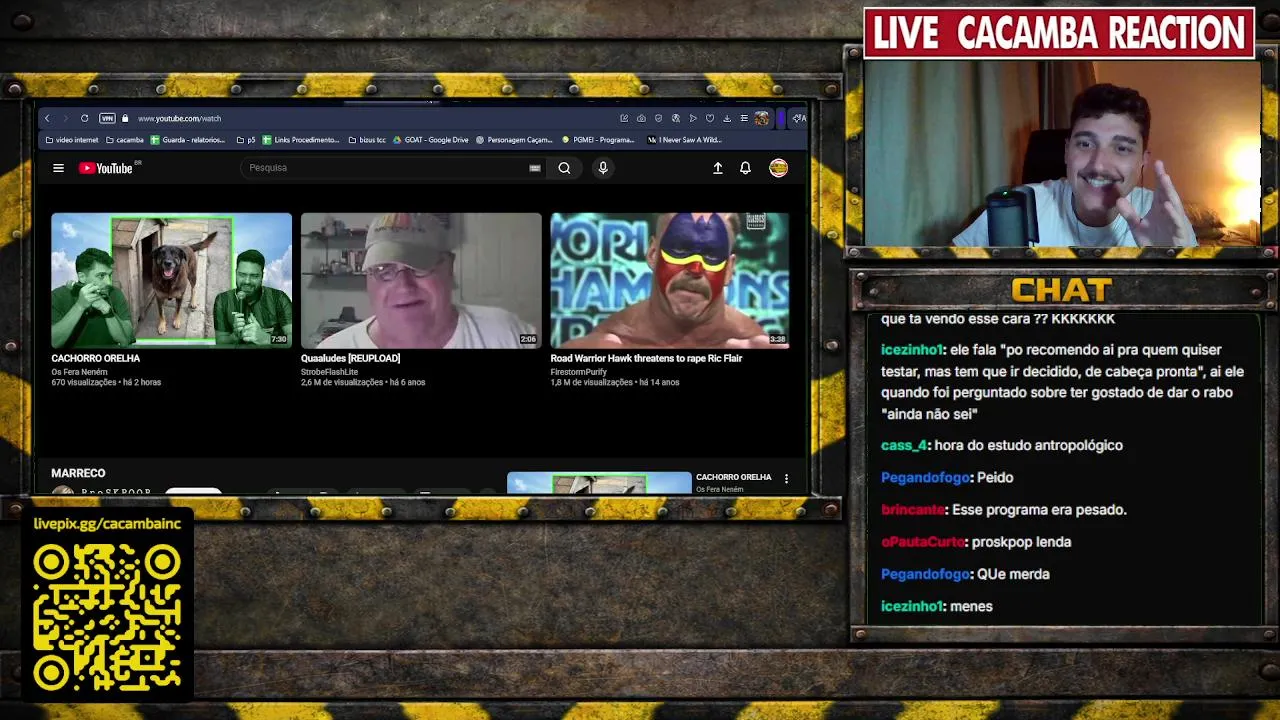The height and width of the screenshot is (720, 1280).
Task: Open the Quaaludes [REUPLOAD] video thumbnail
Action: click(421, 280)
